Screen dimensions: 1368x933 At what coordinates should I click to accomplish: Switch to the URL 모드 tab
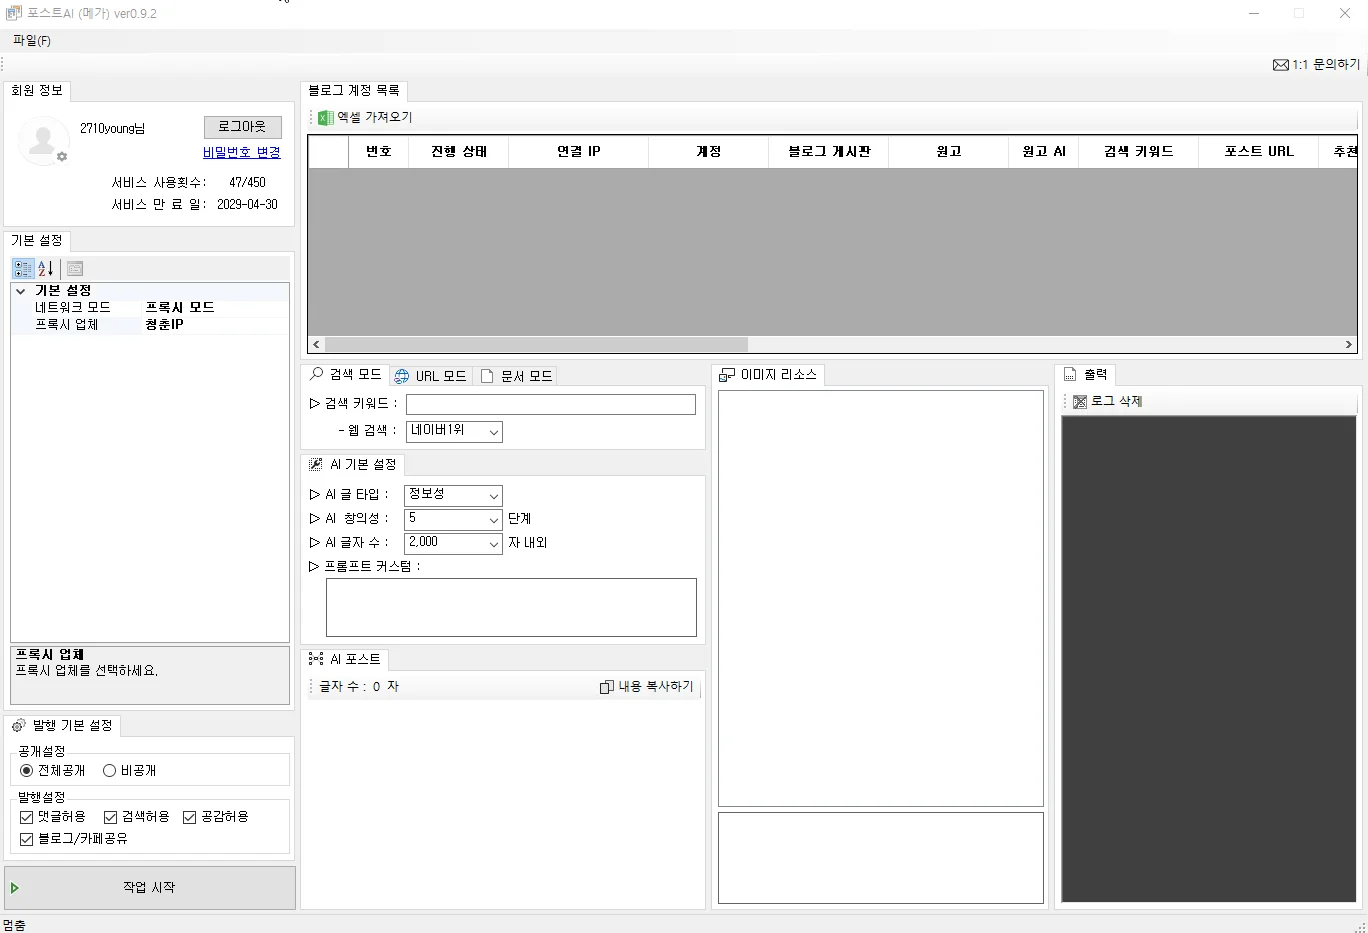[430, 376]
